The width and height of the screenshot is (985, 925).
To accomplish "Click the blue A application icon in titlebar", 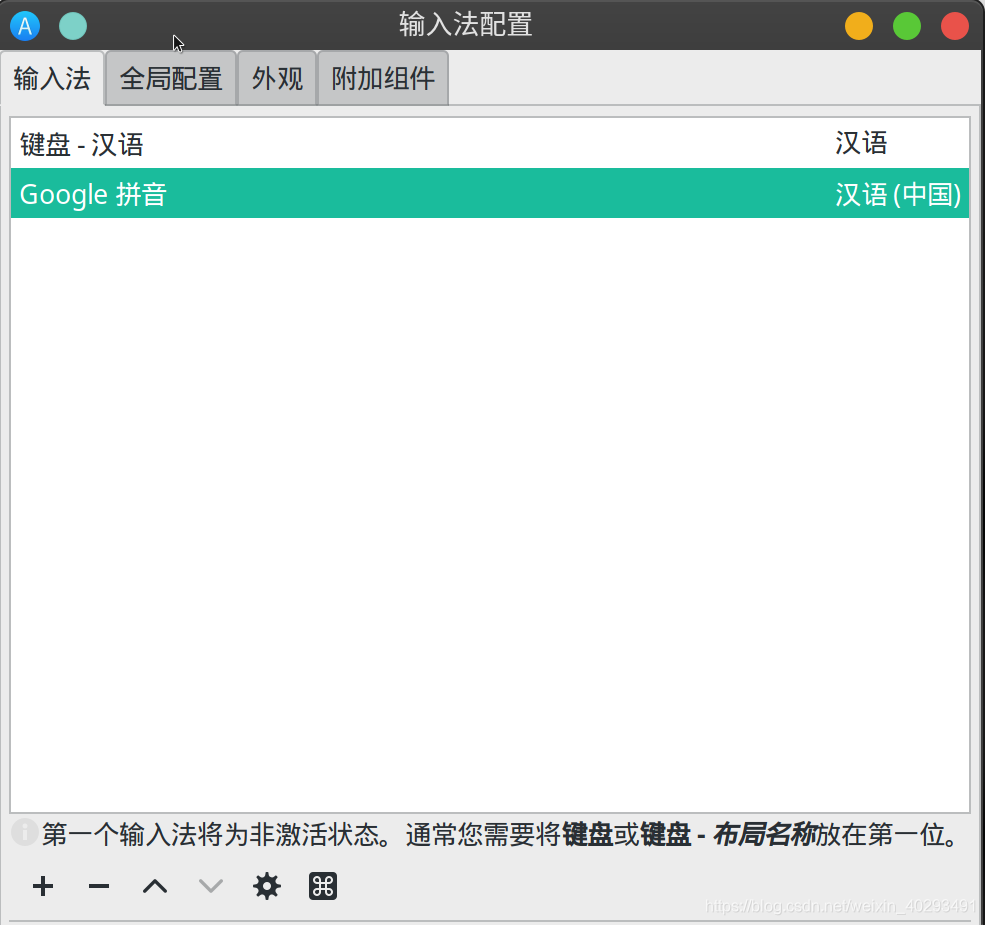I will point(25,26).
